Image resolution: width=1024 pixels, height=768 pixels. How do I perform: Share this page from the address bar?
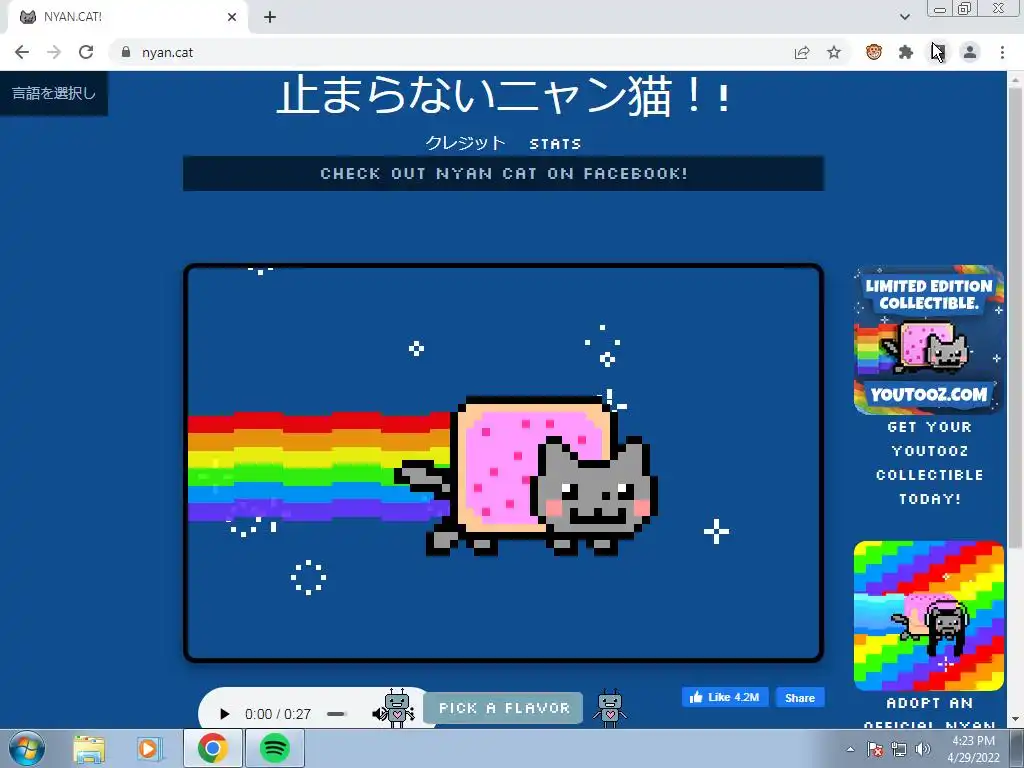pos(802,52)
